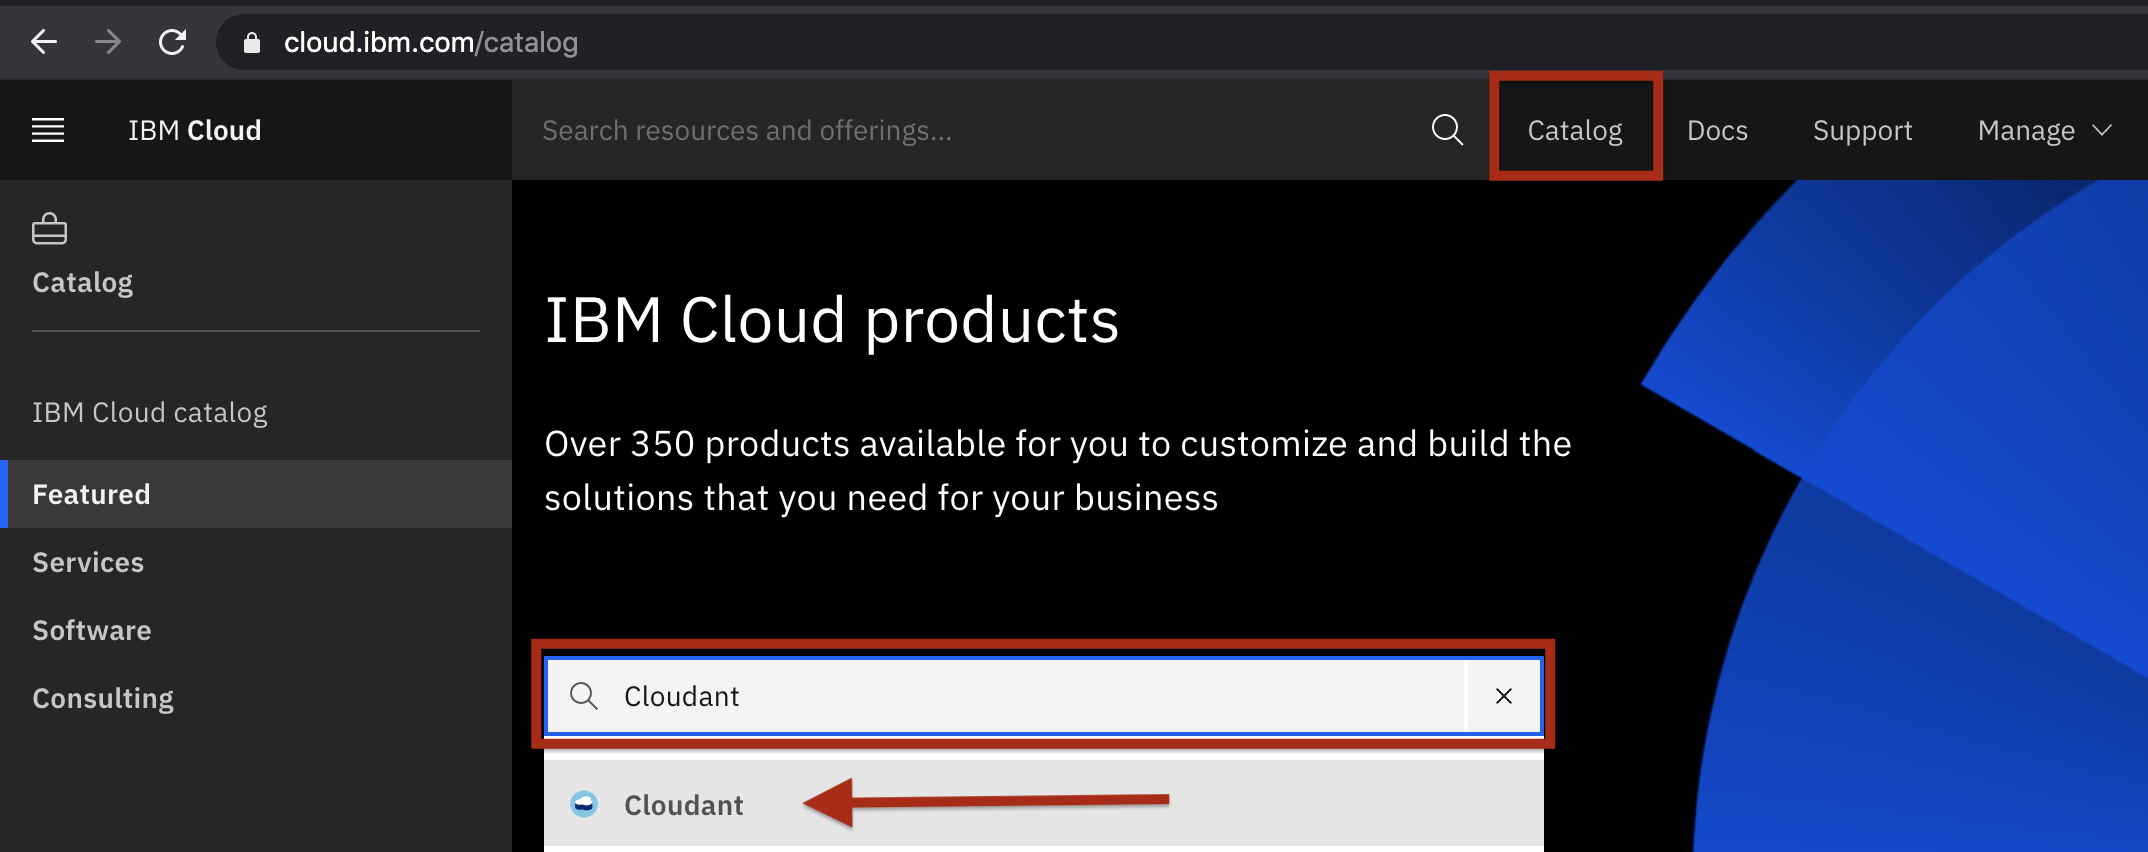This screenshot has height=852, width=2148.
Task: Click the IBM Cloud products heading
Action: [x=831, y=322]
